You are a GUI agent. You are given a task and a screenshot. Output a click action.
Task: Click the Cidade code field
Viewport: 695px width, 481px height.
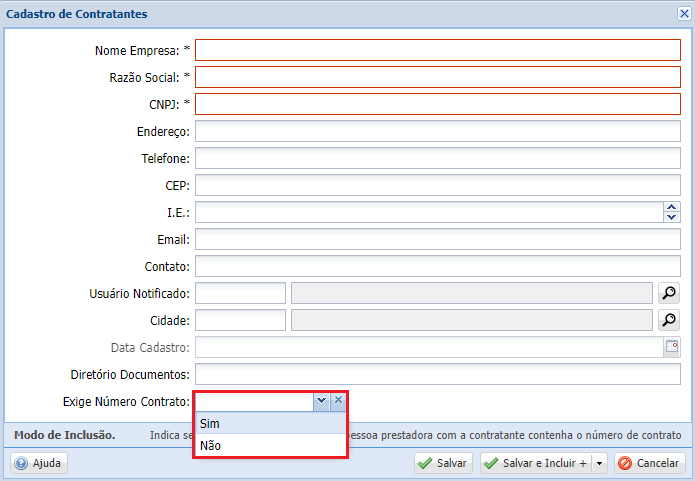point(240,320)
